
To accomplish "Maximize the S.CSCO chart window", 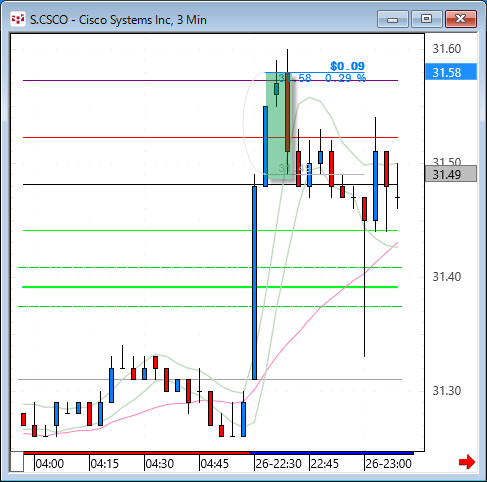I will [426, 19].
